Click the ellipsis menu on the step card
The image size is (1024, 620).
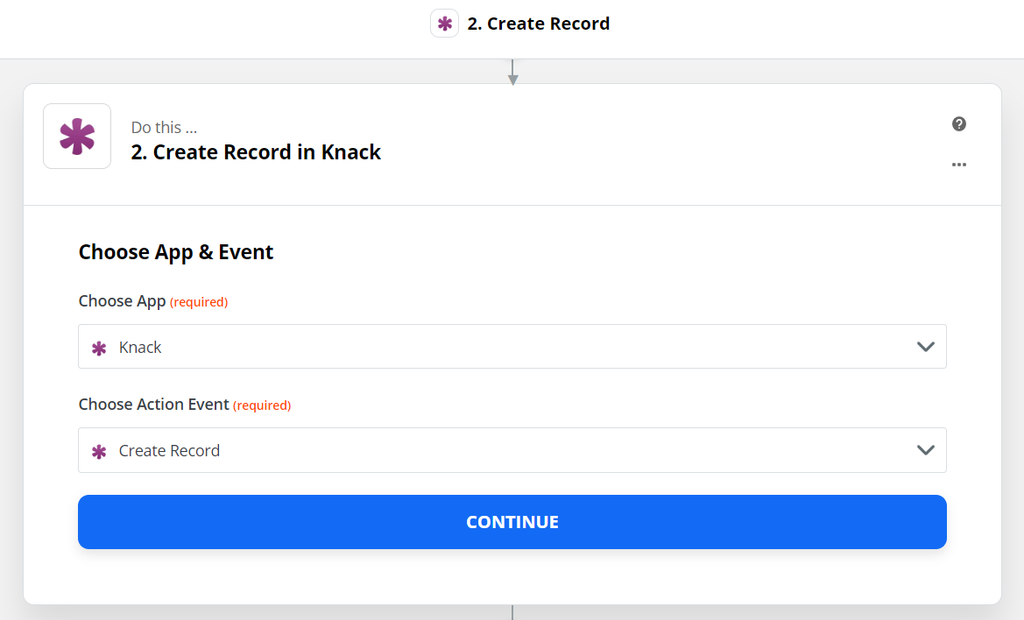[959, 165]
